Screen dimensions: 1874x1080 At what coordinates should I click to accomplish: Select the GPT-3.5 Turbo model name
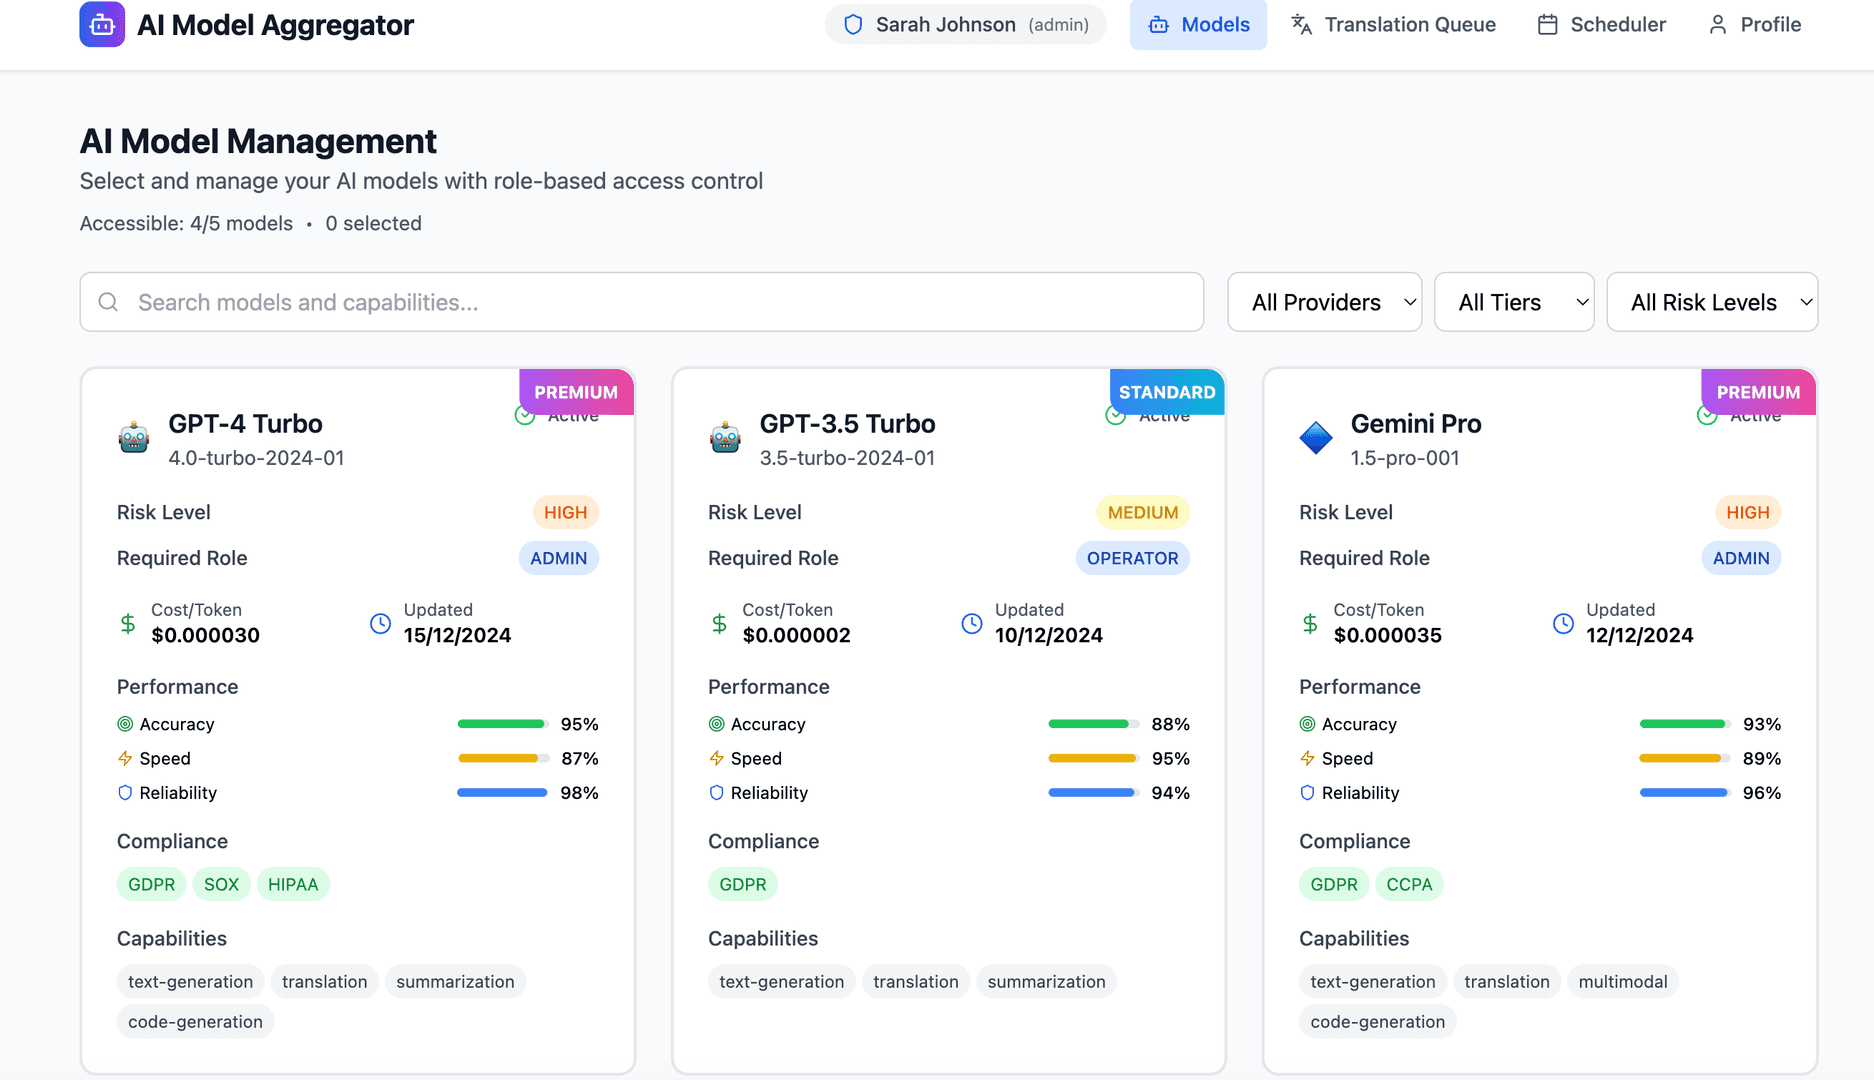(x=847, y=424)
